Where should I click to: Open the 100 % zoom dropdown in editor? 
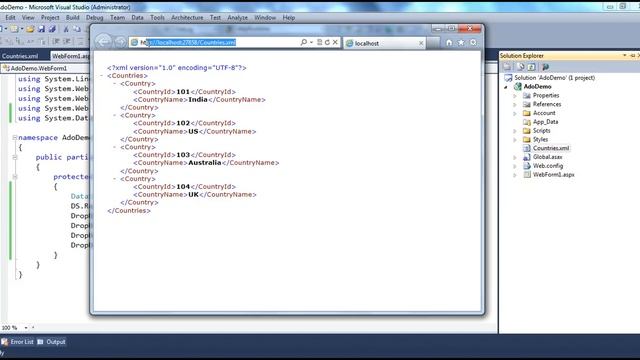[x=25, y=327]
